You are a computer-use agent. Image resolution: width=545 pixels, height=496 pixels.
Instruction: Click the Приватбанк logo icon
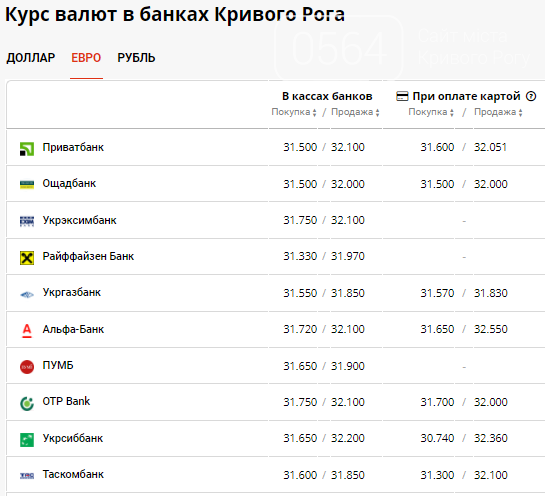tap(27, 149)
